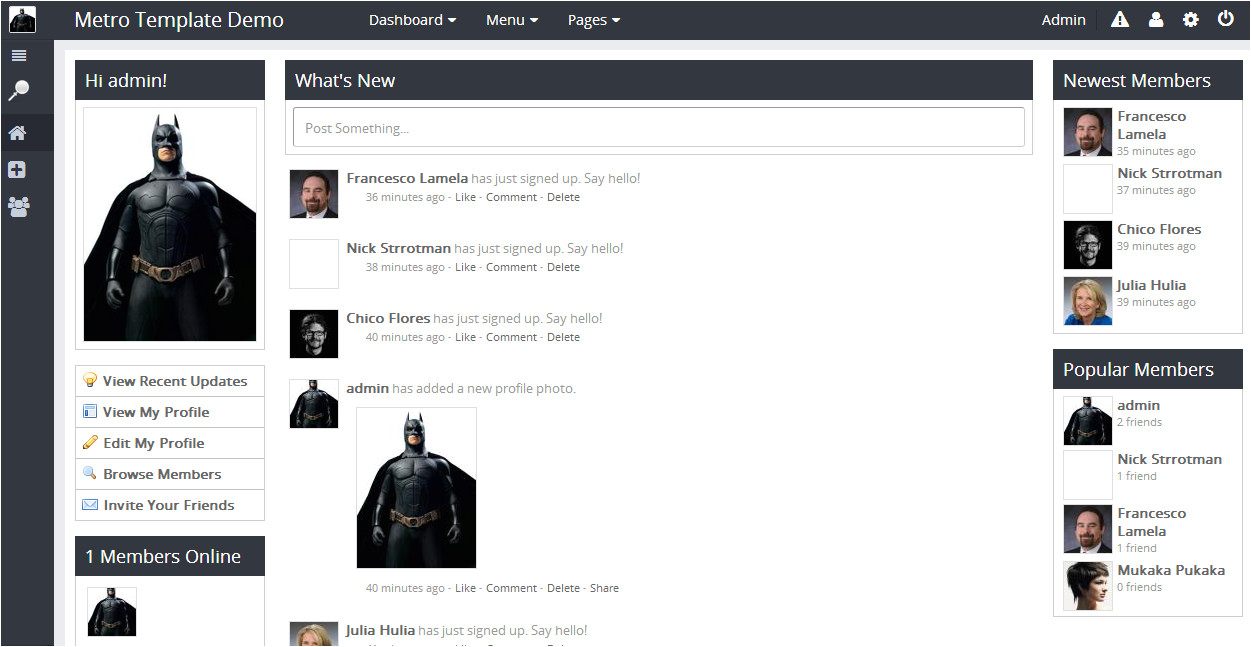Screen dimensions: 1251x647
Task: Click the home icon in left sidebar
Action: (x=18, y=133)
